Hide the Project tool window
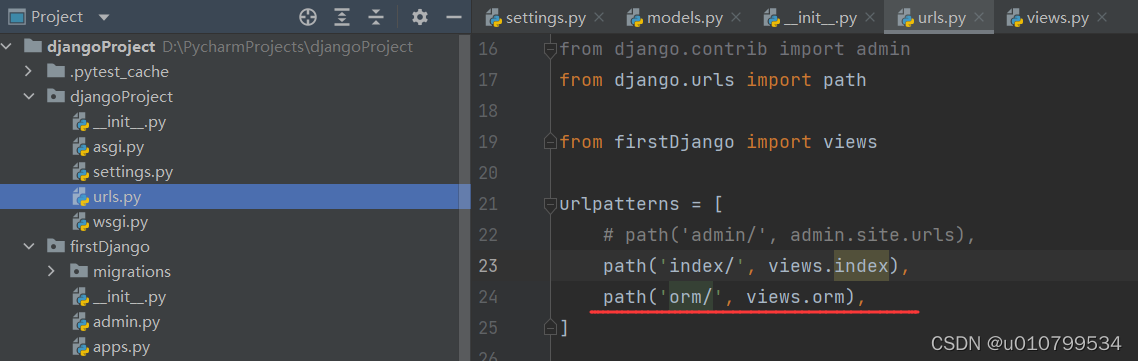The height and width of the screenshot is (361, 1138). 454,17
